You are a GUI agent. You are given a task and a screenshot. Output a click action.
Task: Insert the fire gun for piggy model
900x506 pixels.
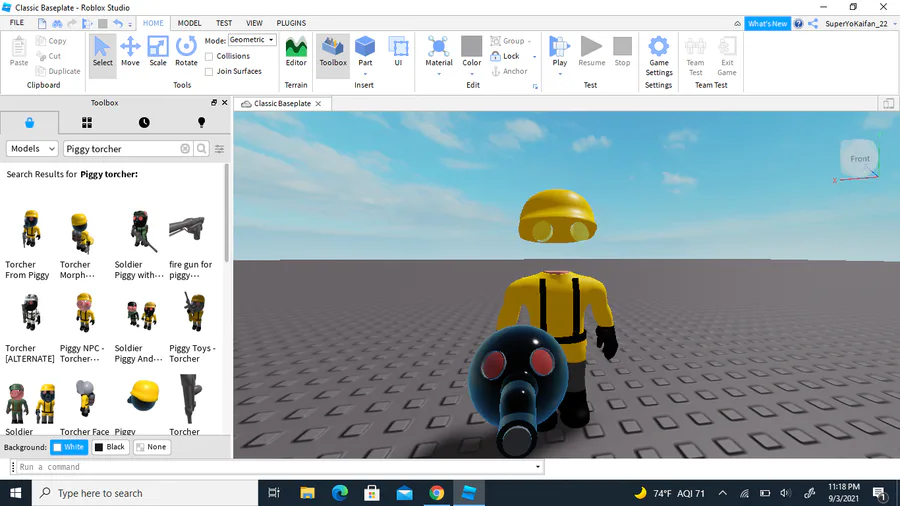[x=191, y=244]
